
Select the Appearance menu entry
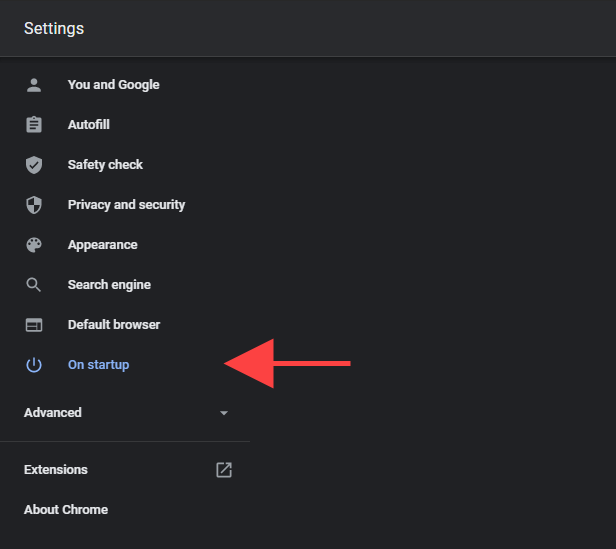click(103, 245)
